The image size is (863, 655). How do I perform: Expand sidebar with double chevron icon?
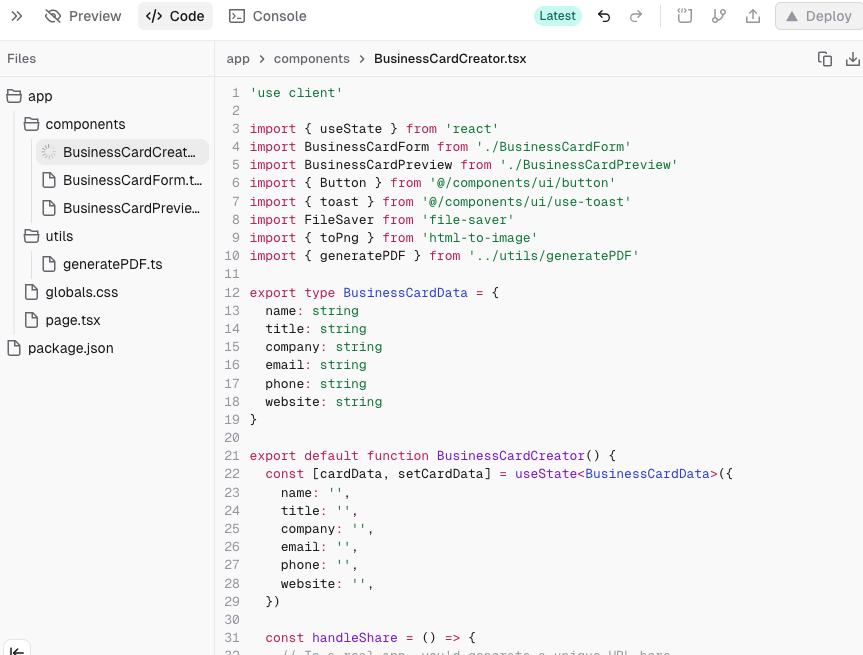tap(16, 16)
